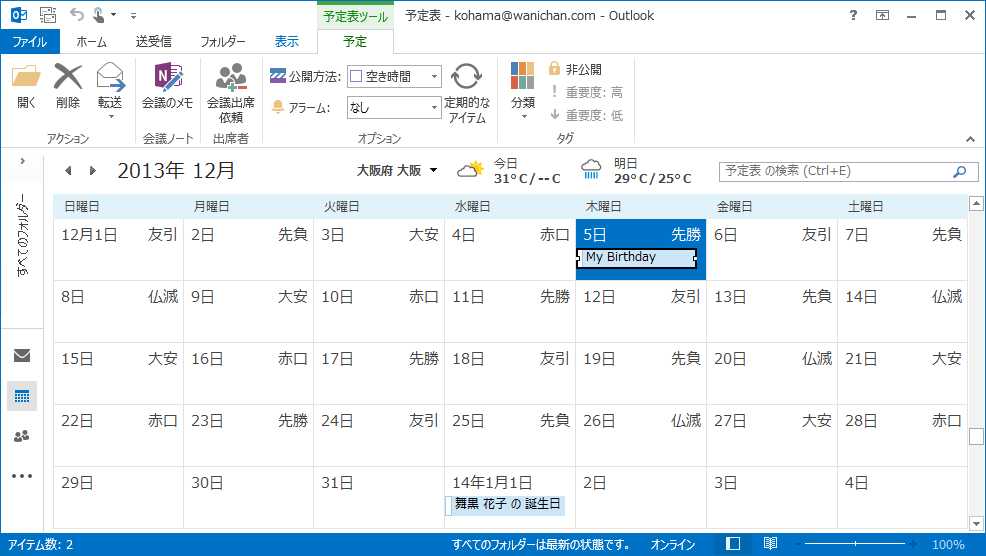Switch to the フォルダー tab
This screenshot has height=556, width=986.
point(223,42)
